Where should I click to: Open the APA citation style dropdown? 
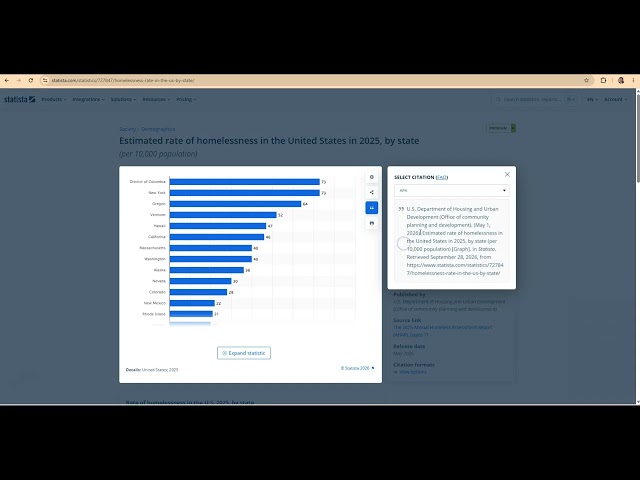click(451, 191)
